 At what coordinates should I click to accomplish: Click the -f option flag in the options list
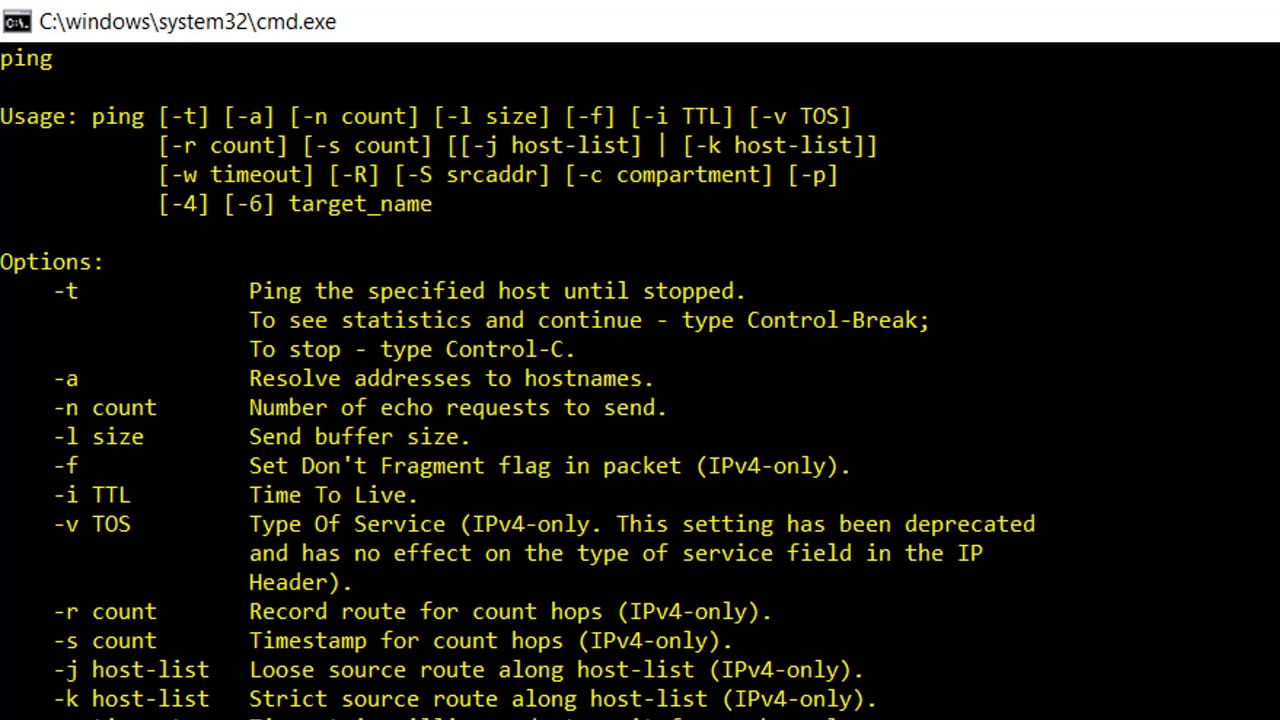[x=66, y=465]
